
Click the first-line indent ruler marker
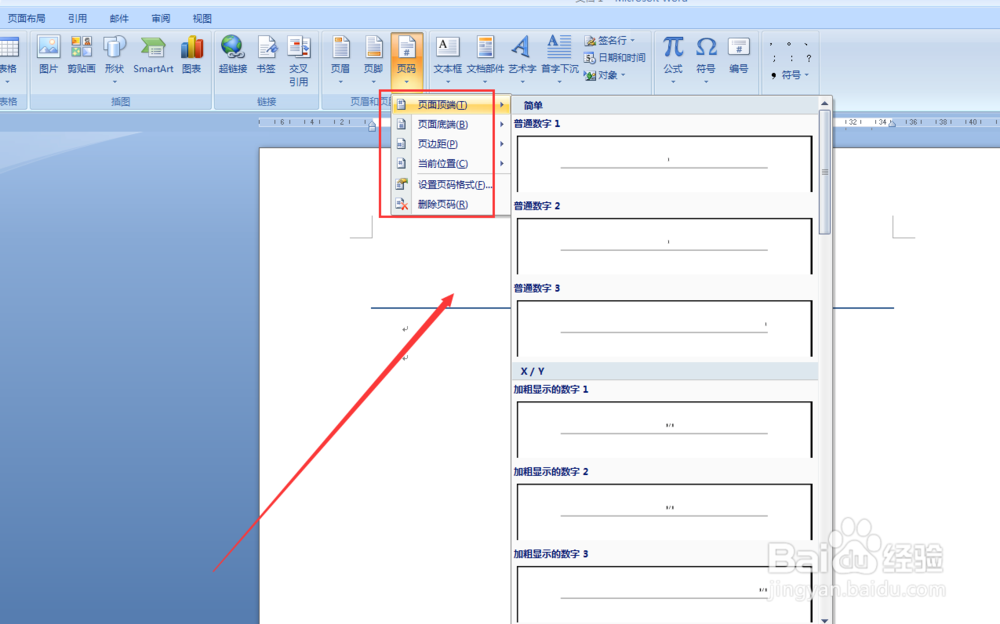tap(372, 121)
